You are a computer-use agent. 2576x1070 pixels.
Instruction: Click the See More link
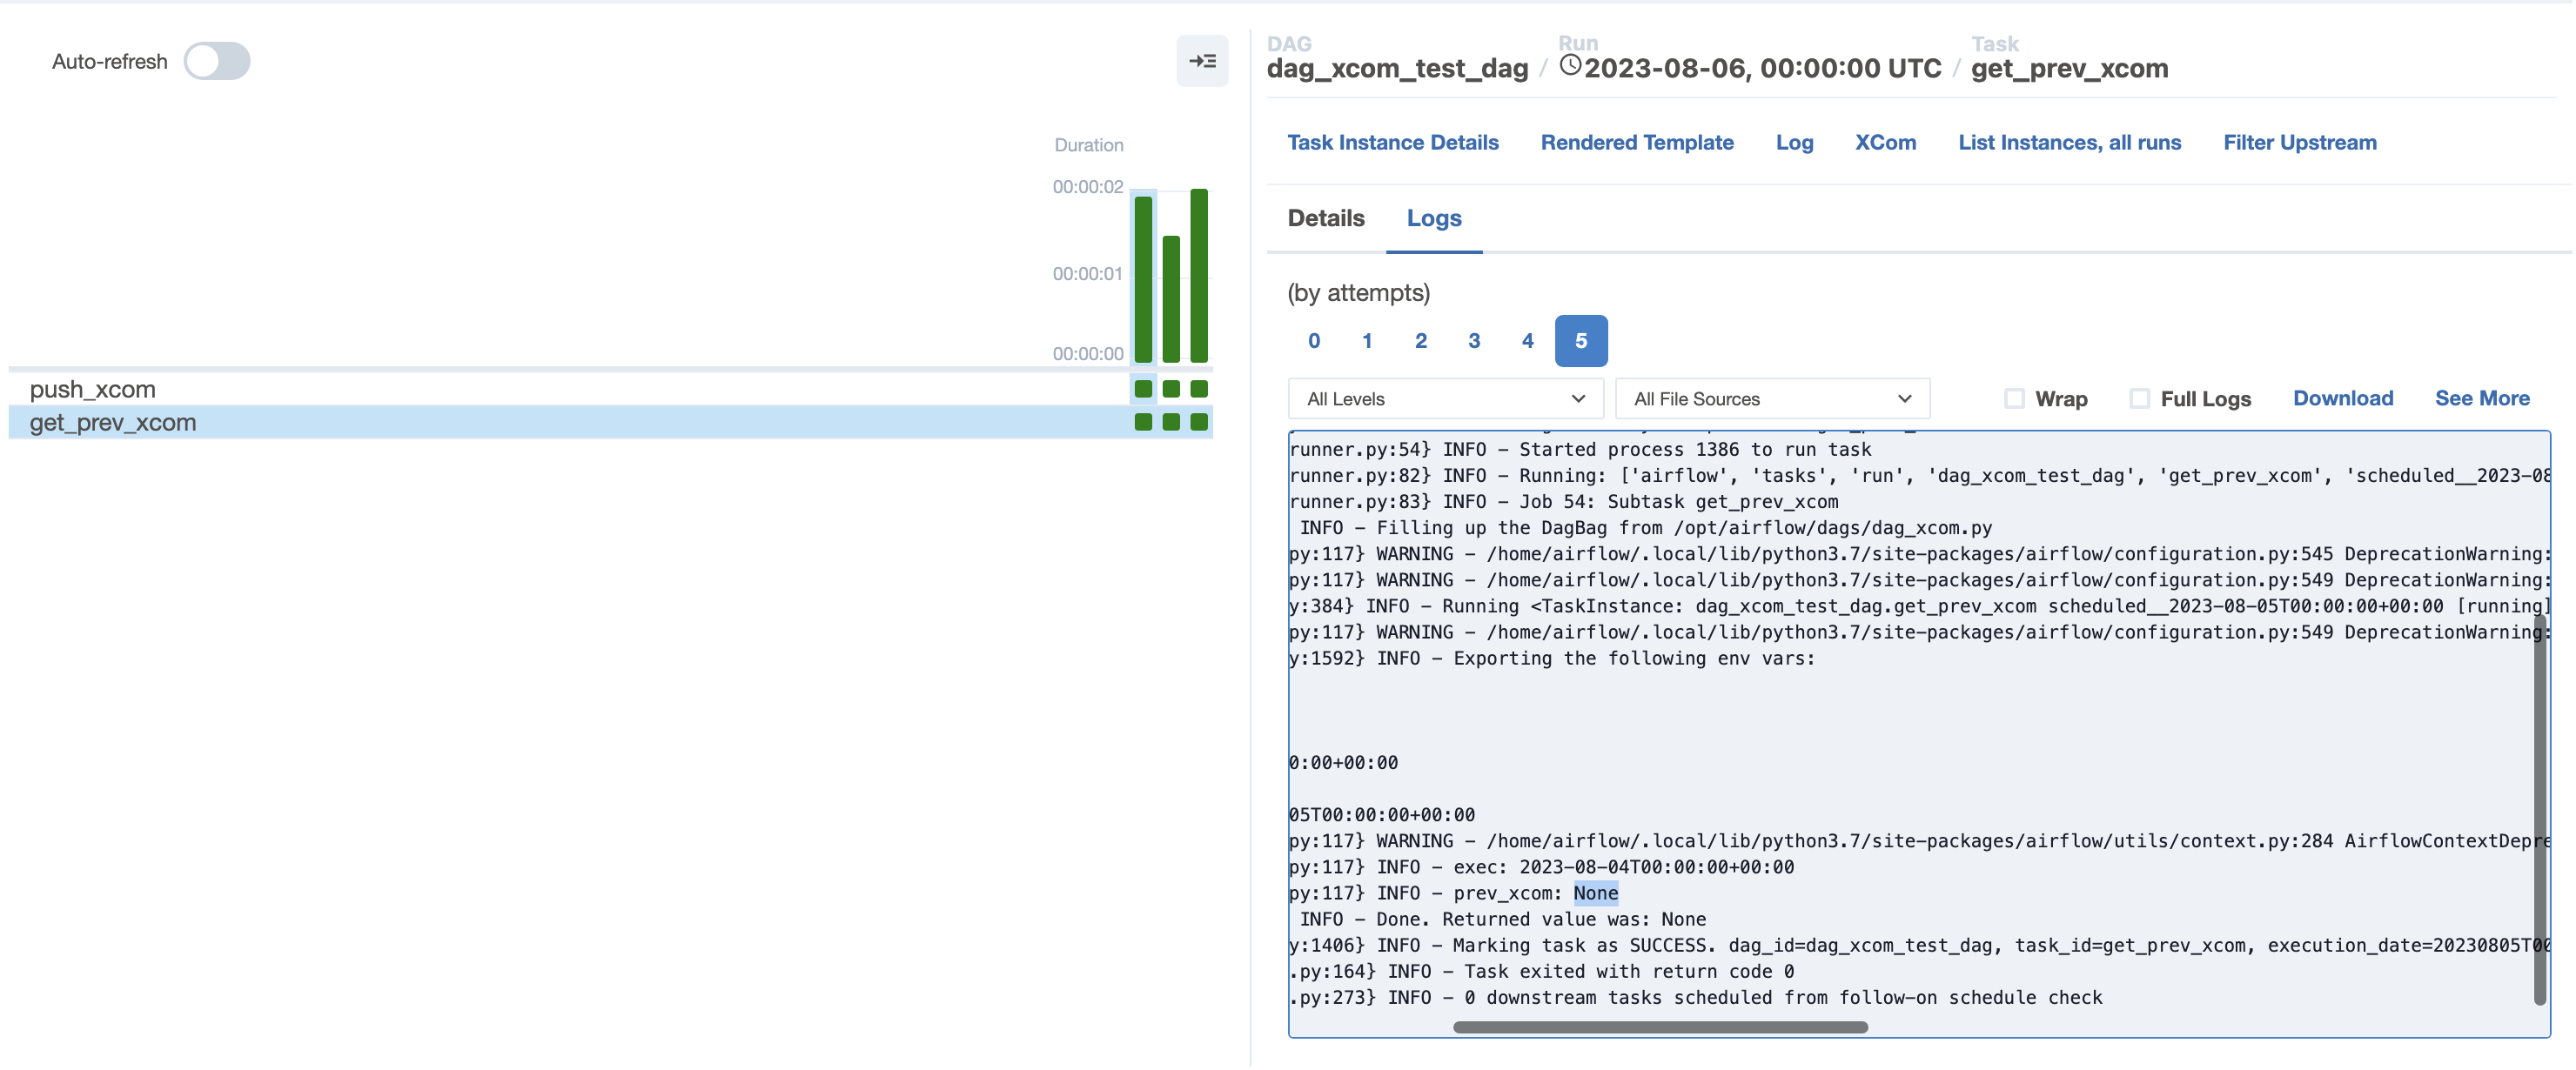[x=2481, y=398]
